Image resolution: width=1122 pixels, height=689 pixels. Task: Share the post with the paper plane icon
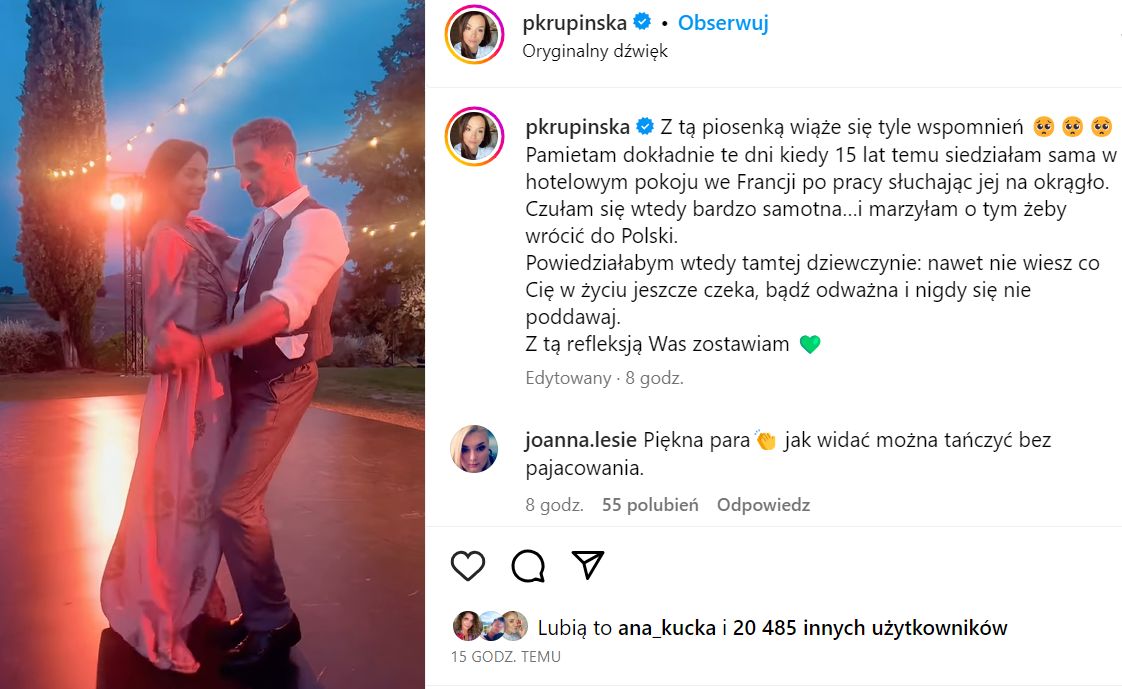click(x=588, y=565)
